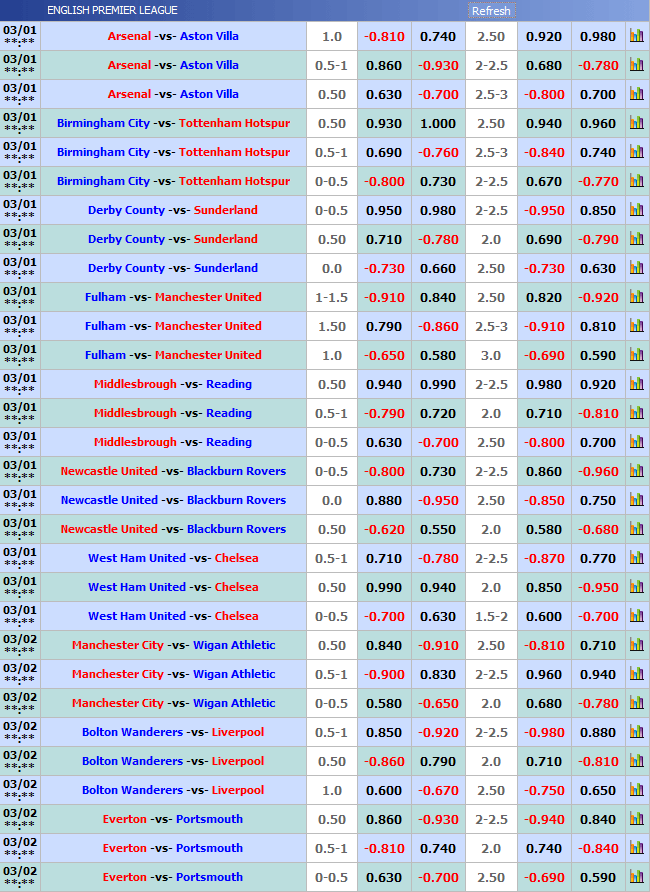
Task: Choose odds 0.690 in Birmingham City 0.5-1 row
Action: 384,153
